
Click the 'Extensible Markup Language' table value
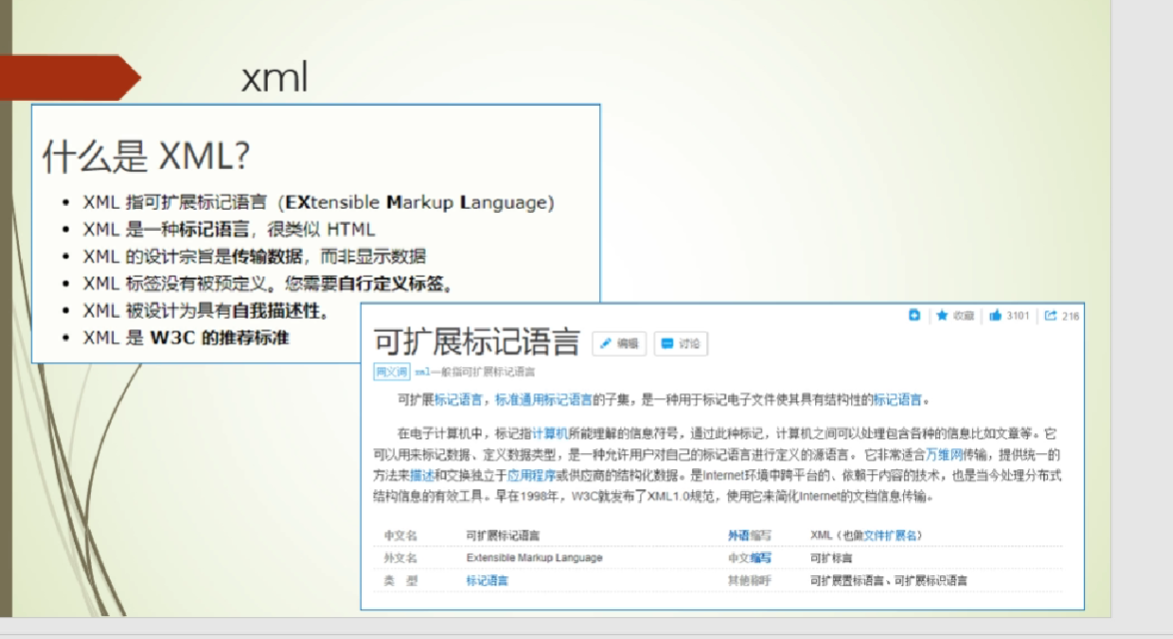pos(534,557)
